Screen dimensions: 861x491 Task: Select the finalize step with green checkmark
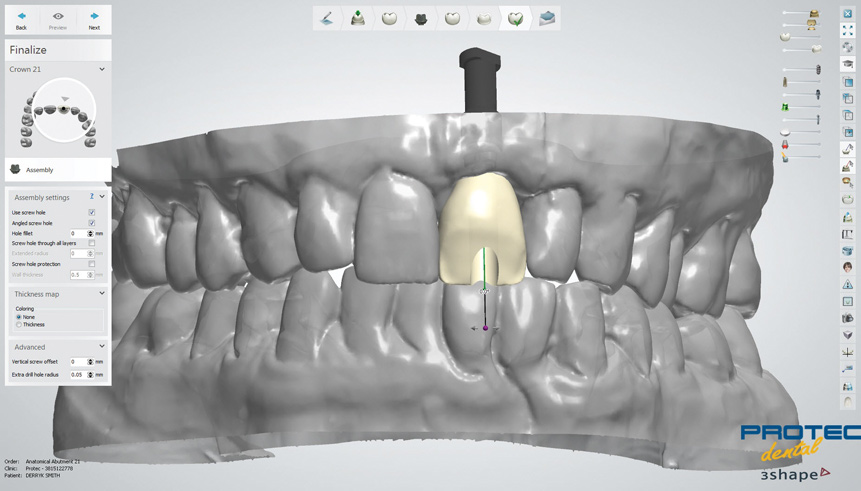pyautogui.click(x=516, y=18)
